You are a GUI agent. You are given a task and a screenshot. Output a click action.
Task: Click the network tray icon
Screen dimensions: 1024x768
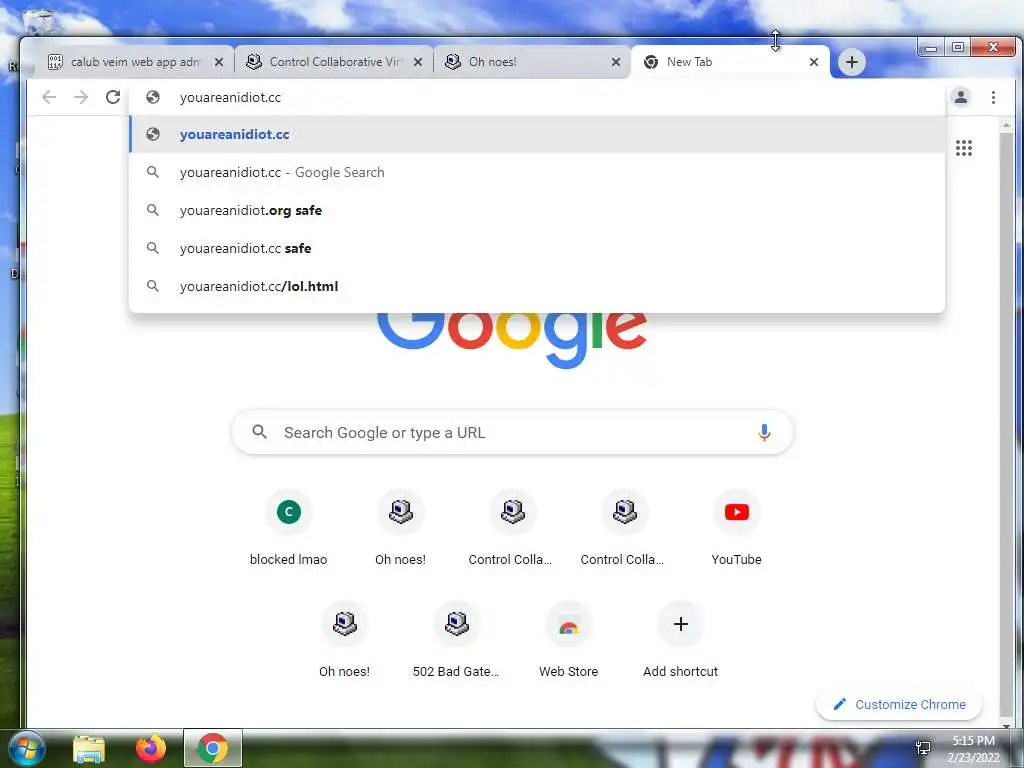pos(923,748)
